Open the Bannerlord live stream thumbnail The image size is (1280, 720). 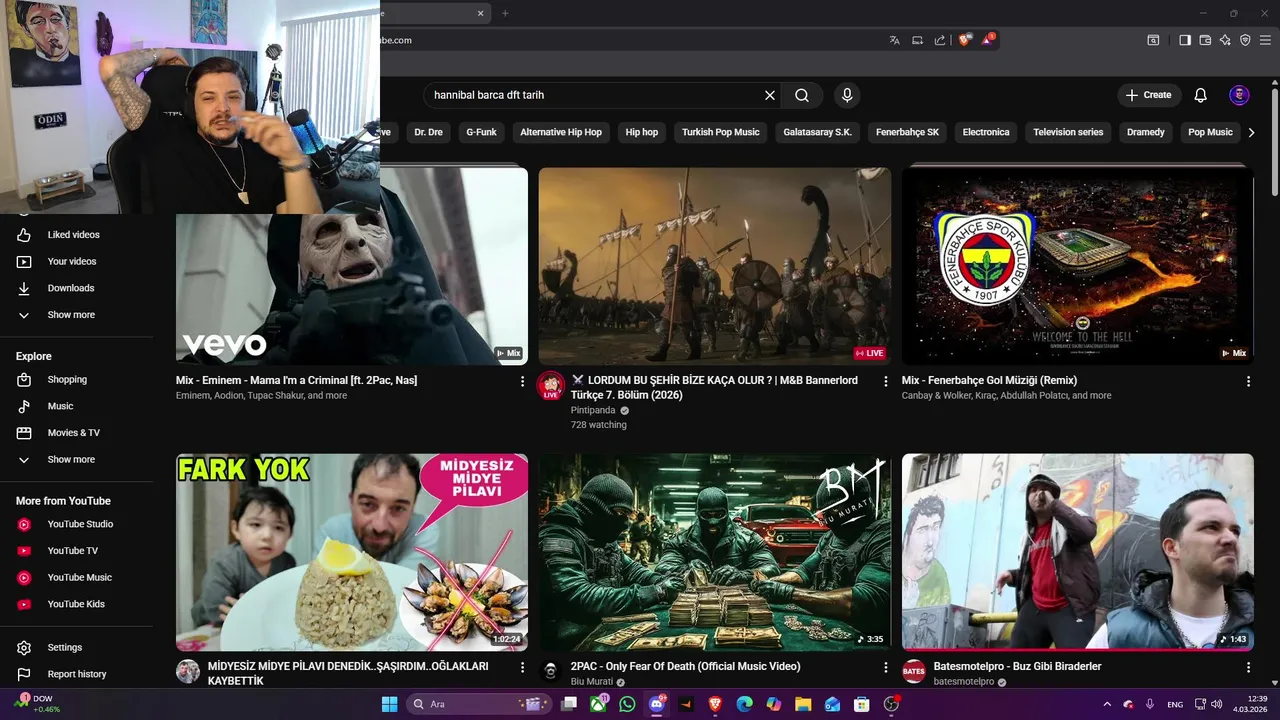(x=715, y=266)
